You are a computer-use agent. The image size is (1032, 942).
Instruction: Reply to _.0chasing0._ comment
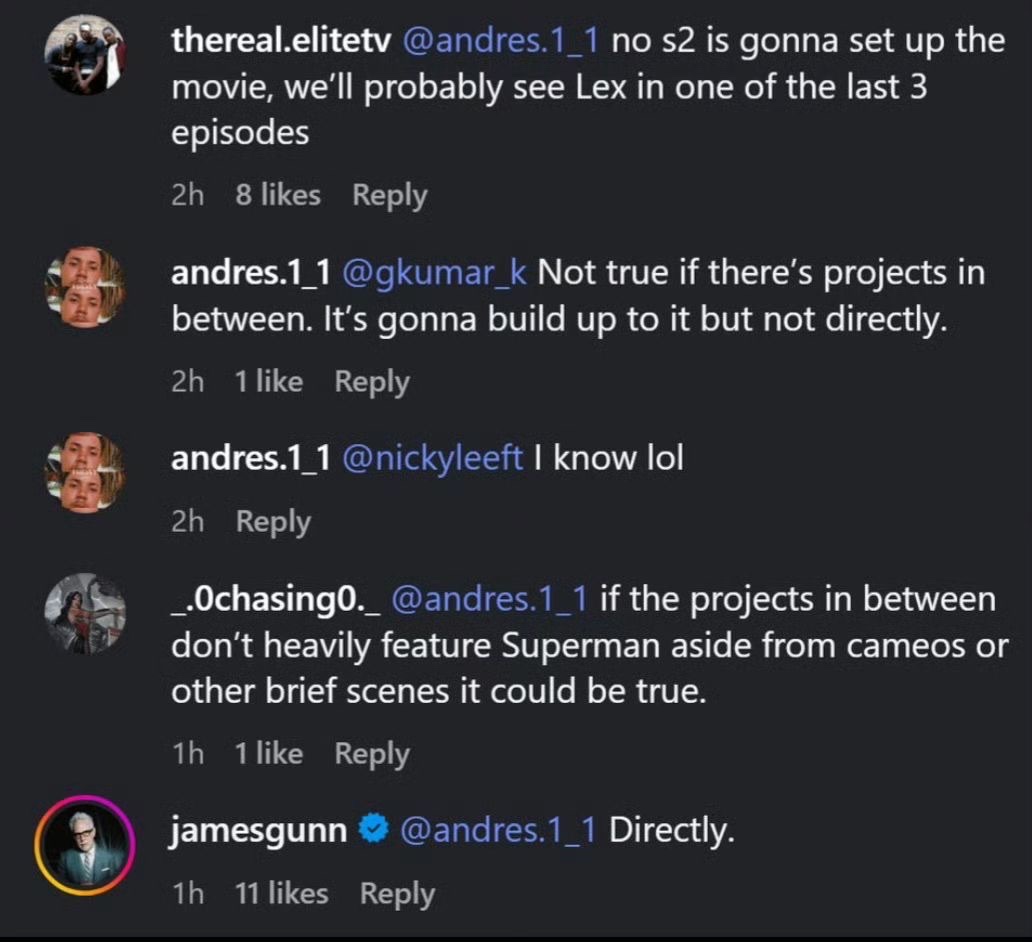pos(372,754)
